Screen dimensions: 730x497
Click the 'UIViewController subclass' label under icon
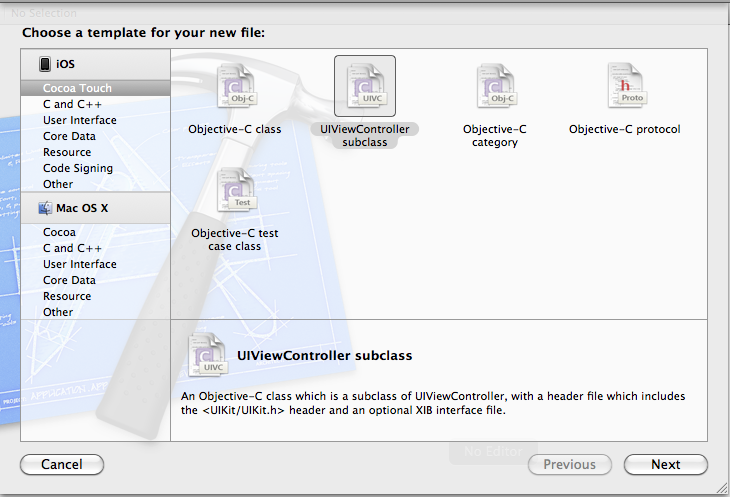(x=365, y=135)
